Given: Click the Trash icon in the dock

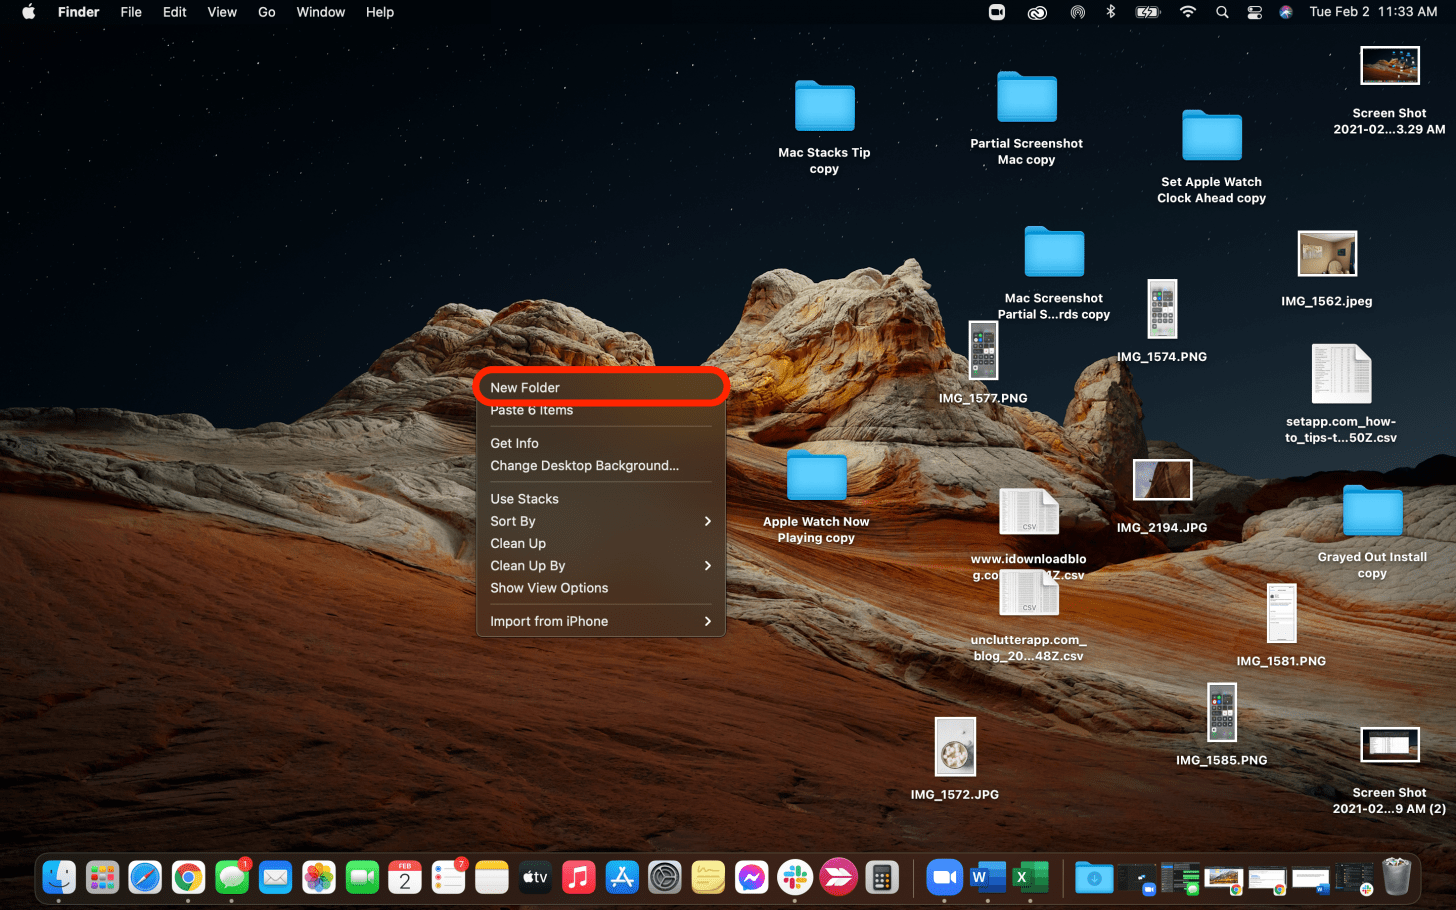Looking at the screenshot, I should (x=1396, y=877).
